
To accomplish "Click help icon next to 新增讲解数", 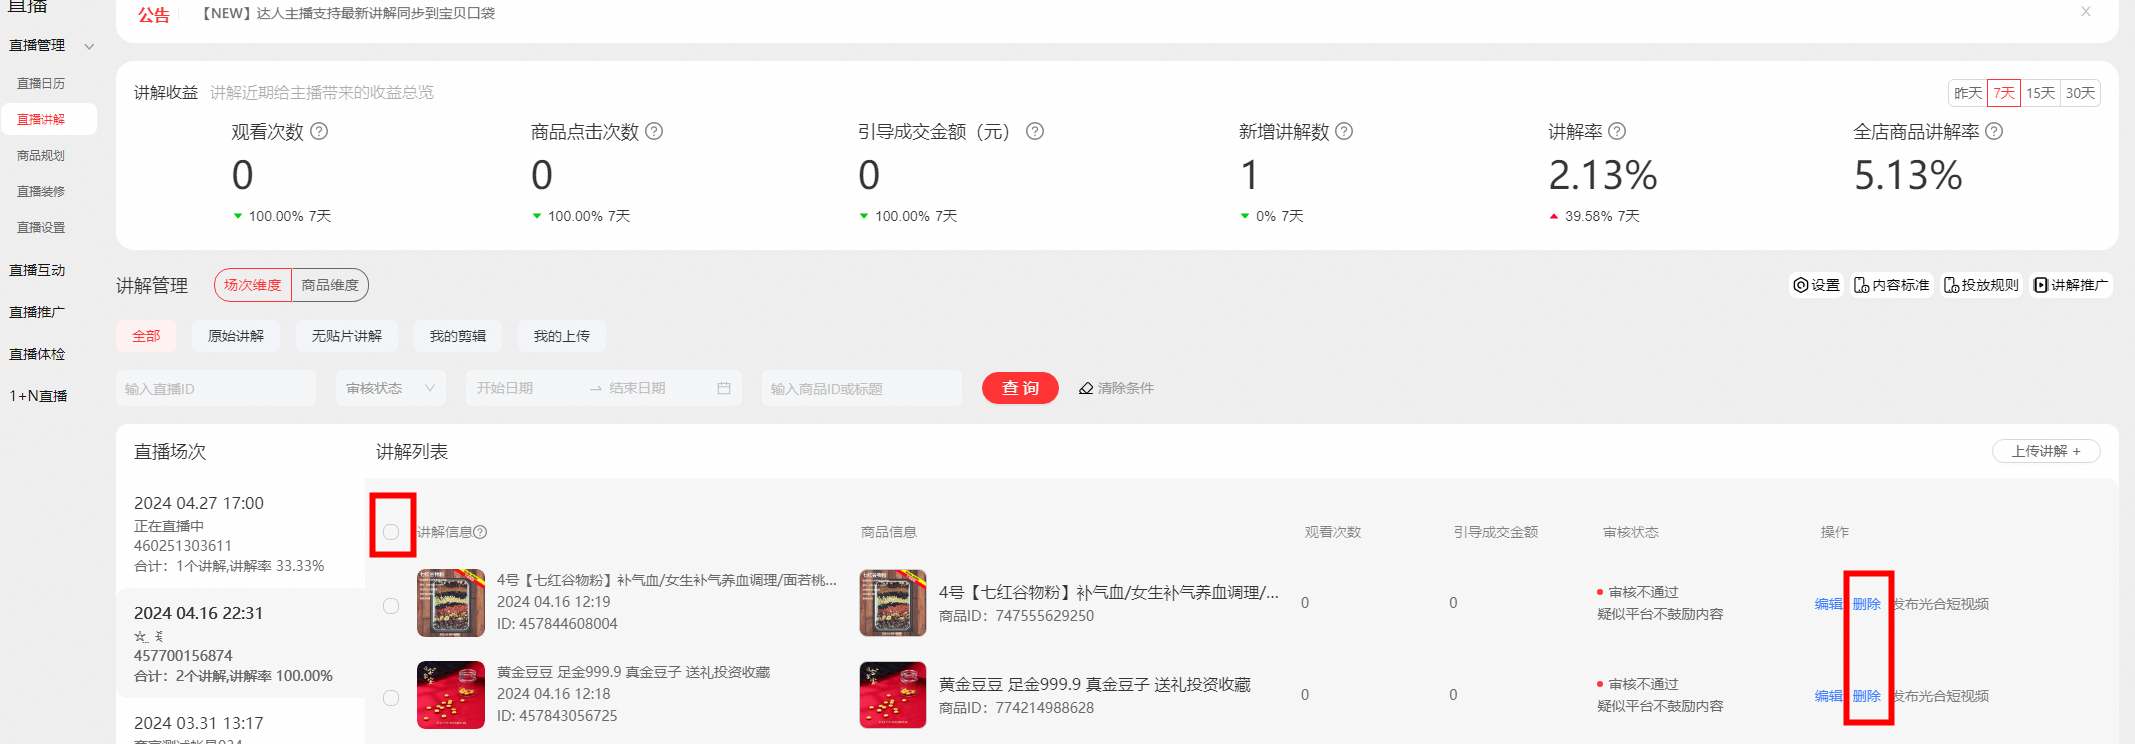I will pyautogui.click(x=1344, y=131).
